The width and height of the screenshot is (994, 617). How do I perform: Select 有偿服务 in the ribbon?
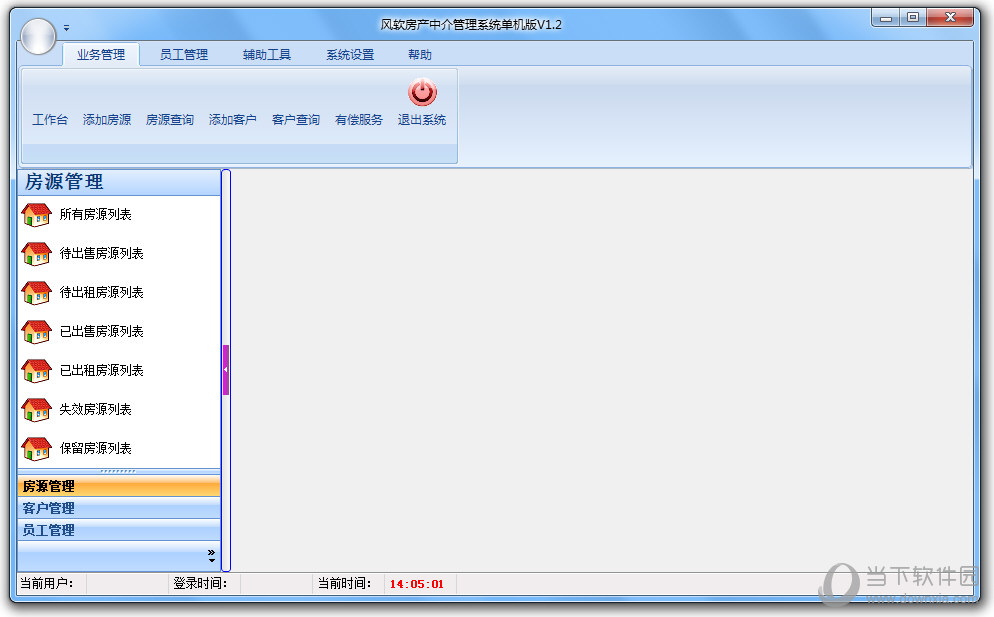click(x=359, y=119)
